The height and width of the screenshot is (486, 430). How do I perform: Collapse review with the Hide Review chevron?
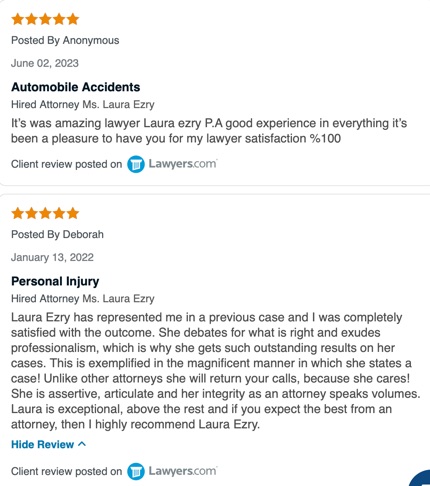[82, 444]
